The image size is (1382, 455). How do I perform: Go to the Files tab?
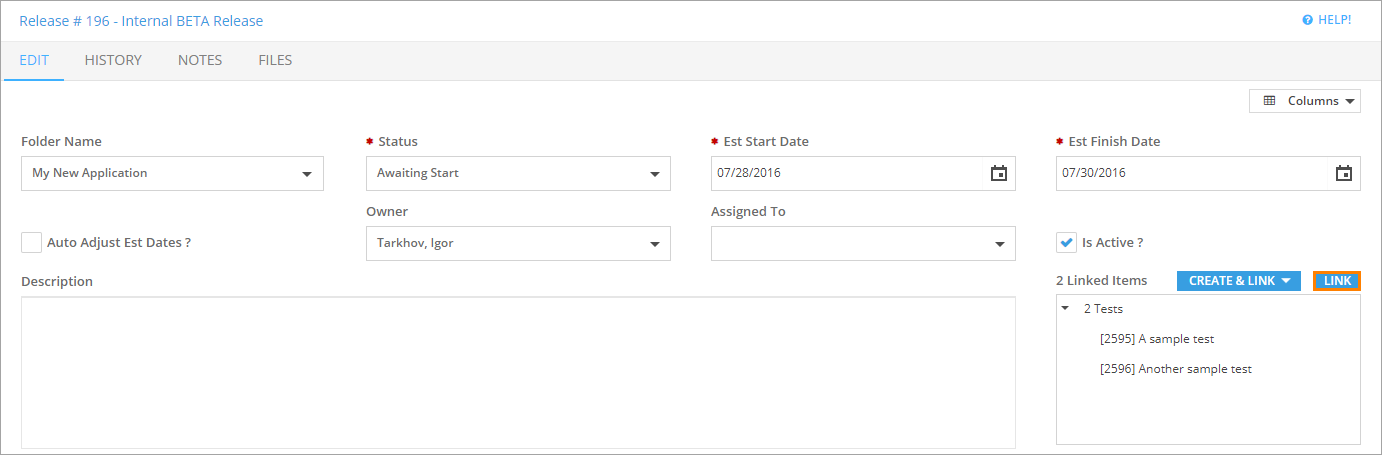coord(275,60)
